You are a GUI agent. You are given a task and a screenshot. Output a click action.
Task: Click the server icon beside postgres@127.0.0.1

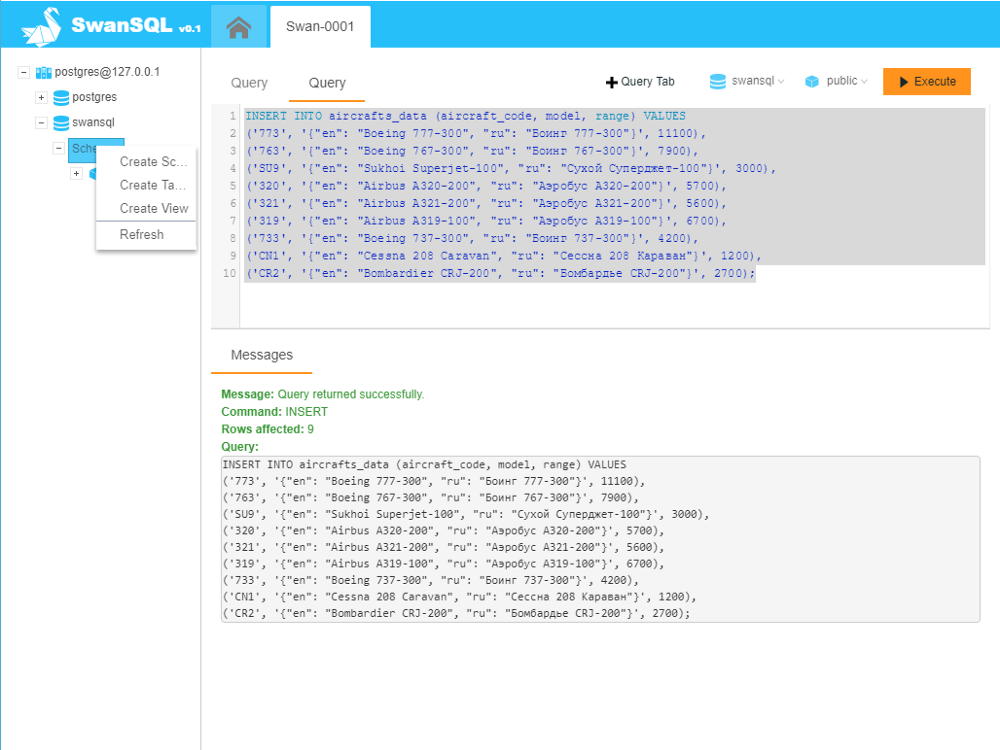point(42,72)
